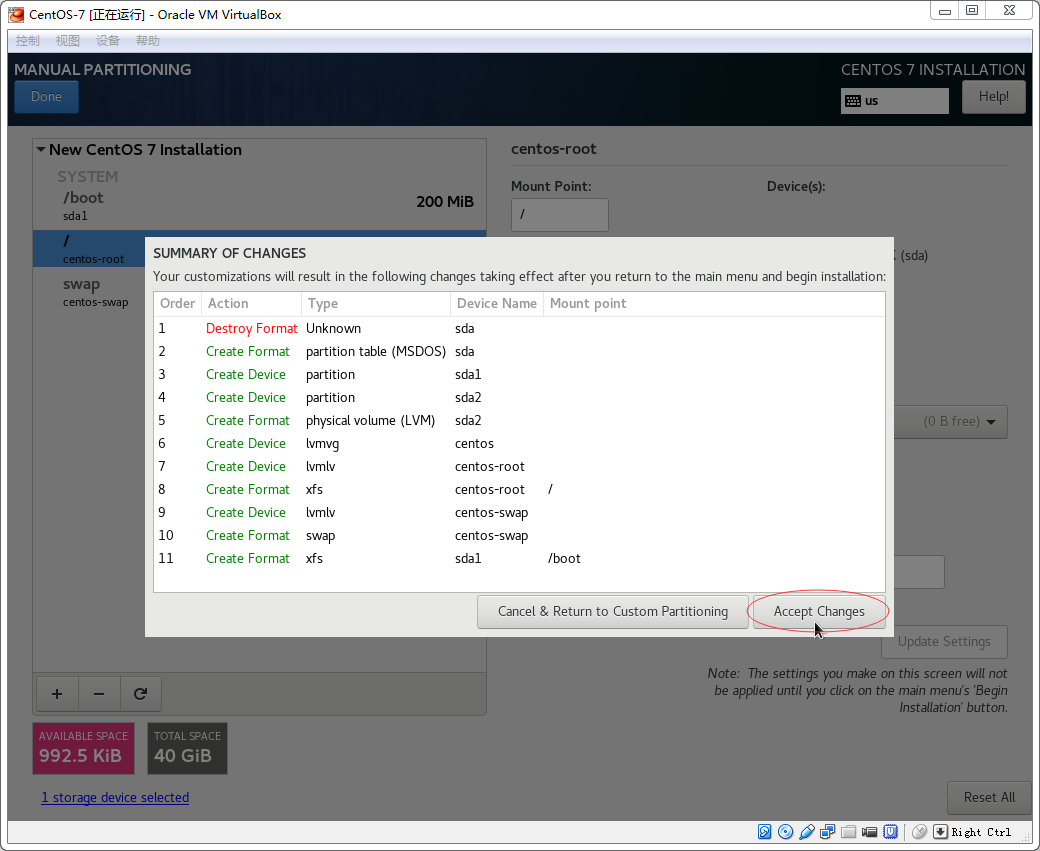Click the plus add mount point button

coord(57,694)
